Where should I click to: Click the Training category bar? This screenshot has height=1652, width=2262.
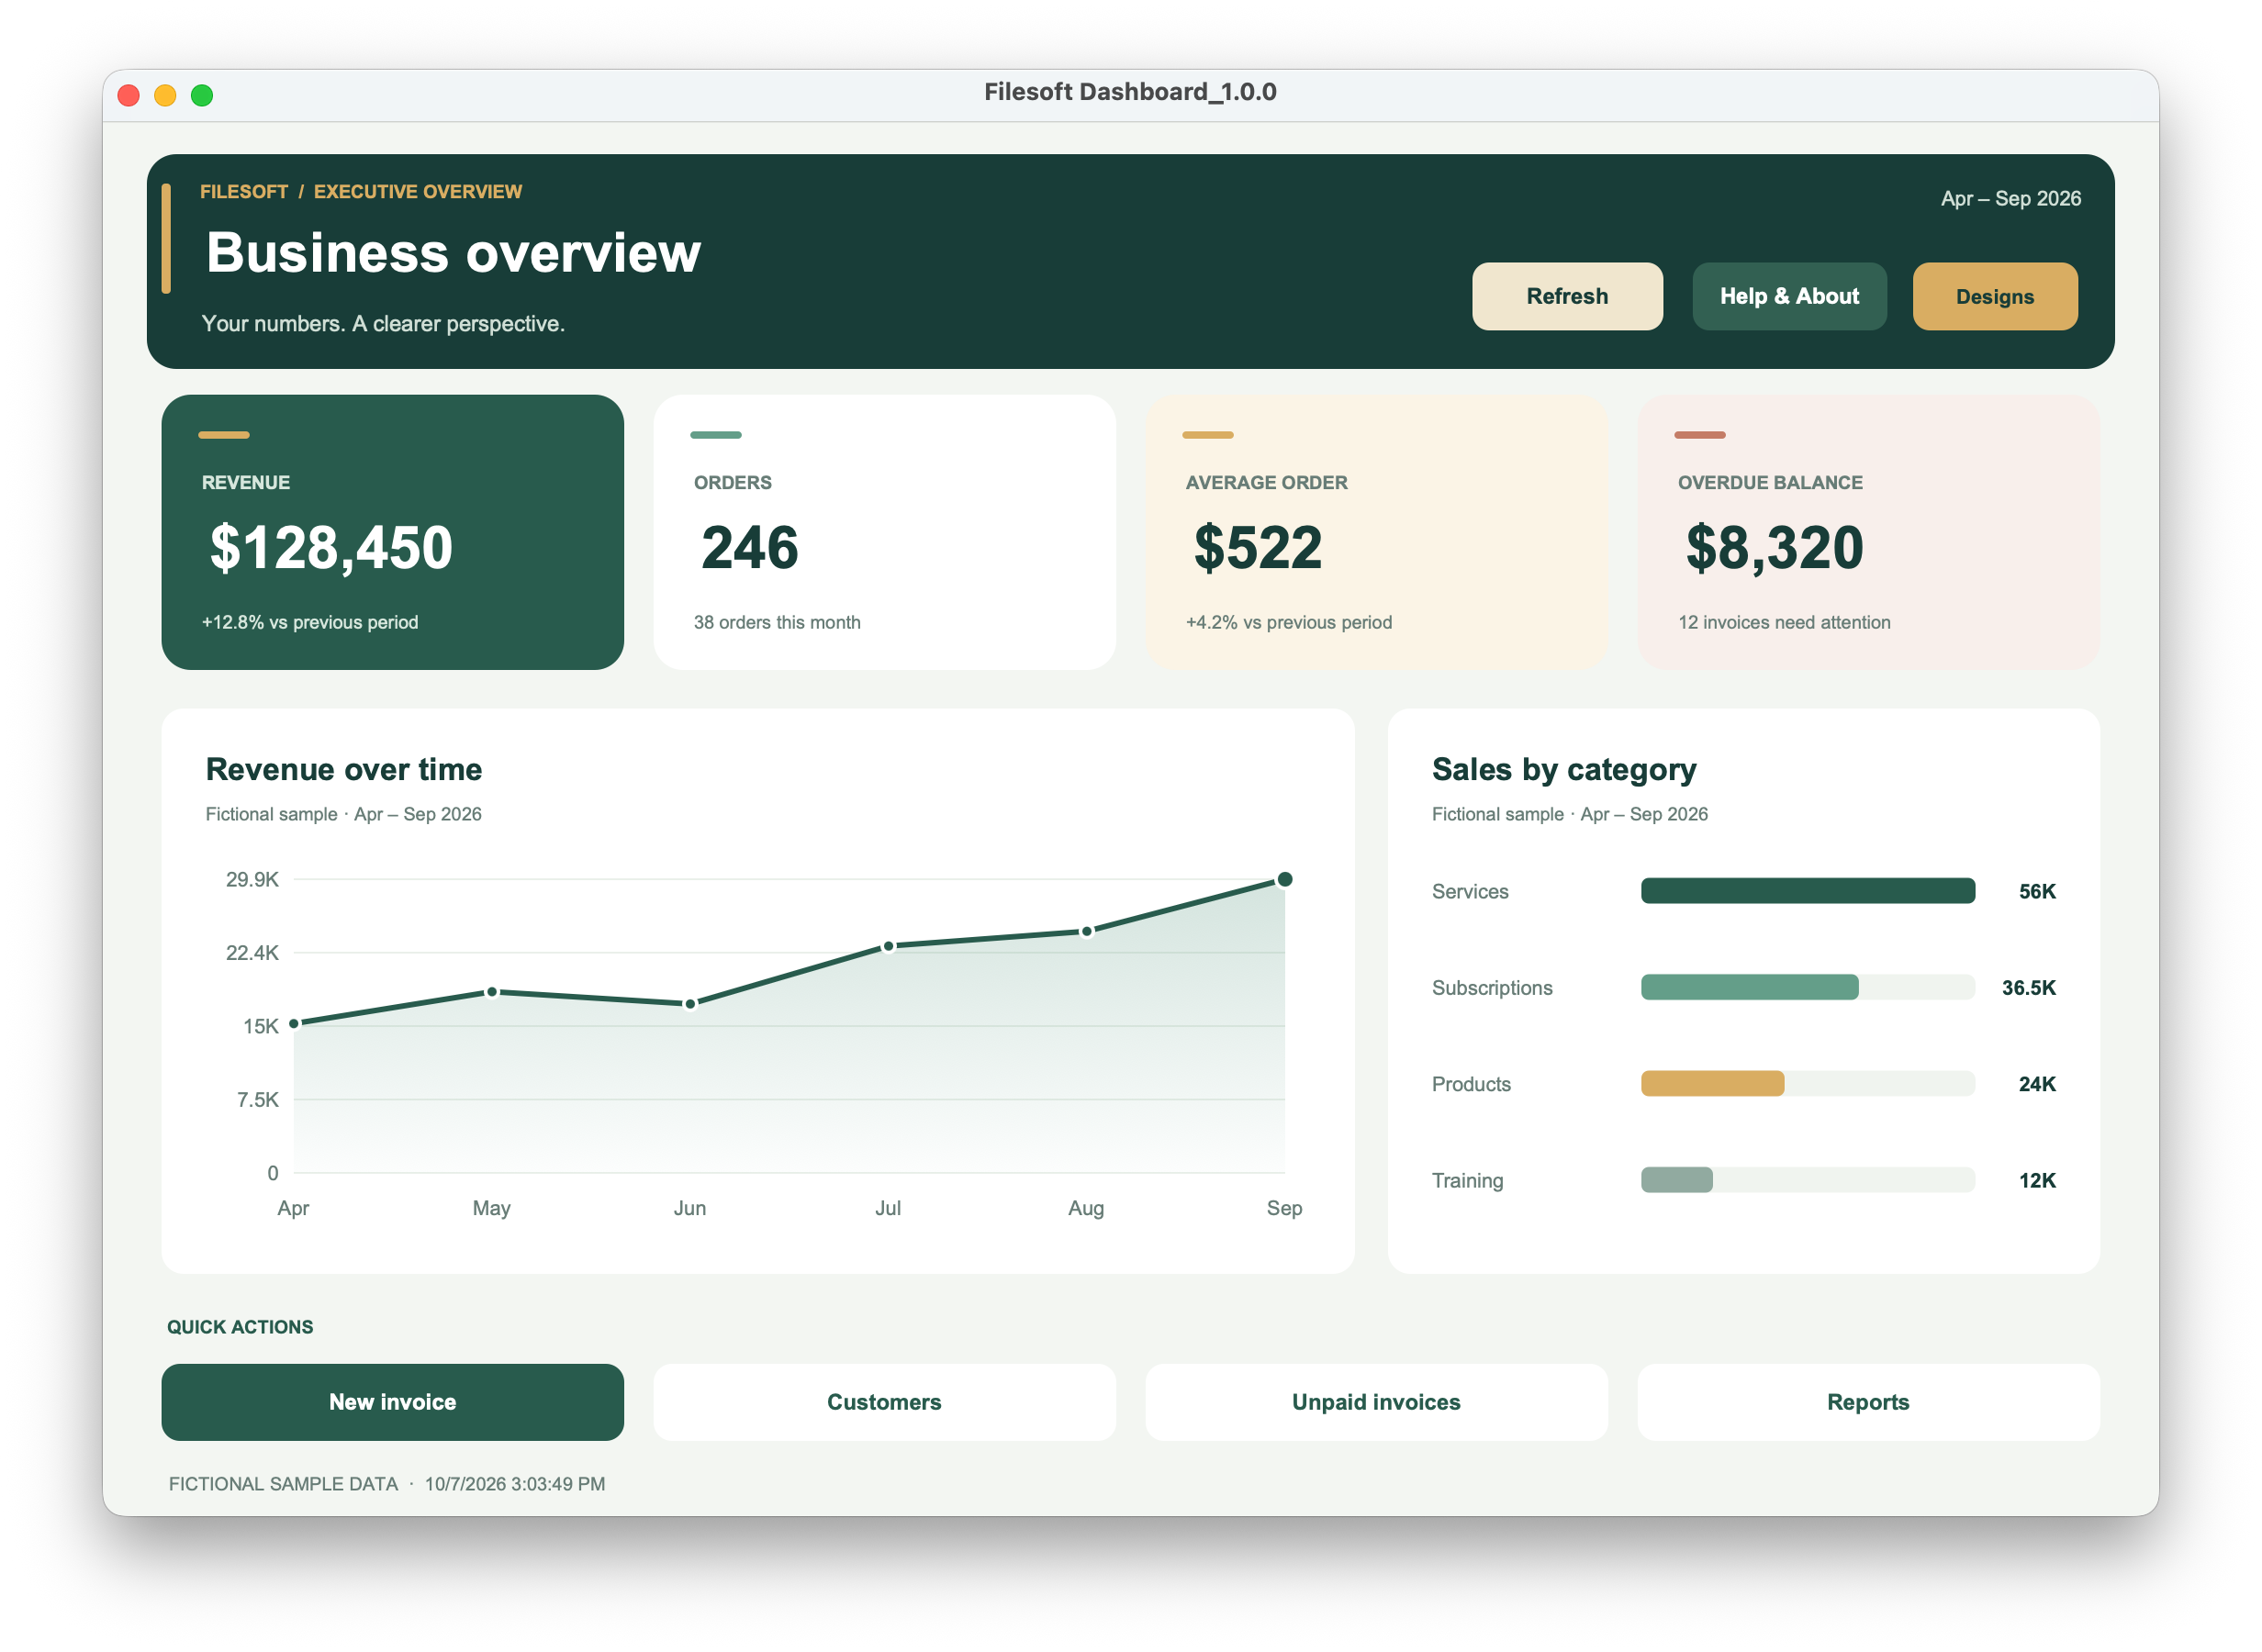point(1677,1180)
